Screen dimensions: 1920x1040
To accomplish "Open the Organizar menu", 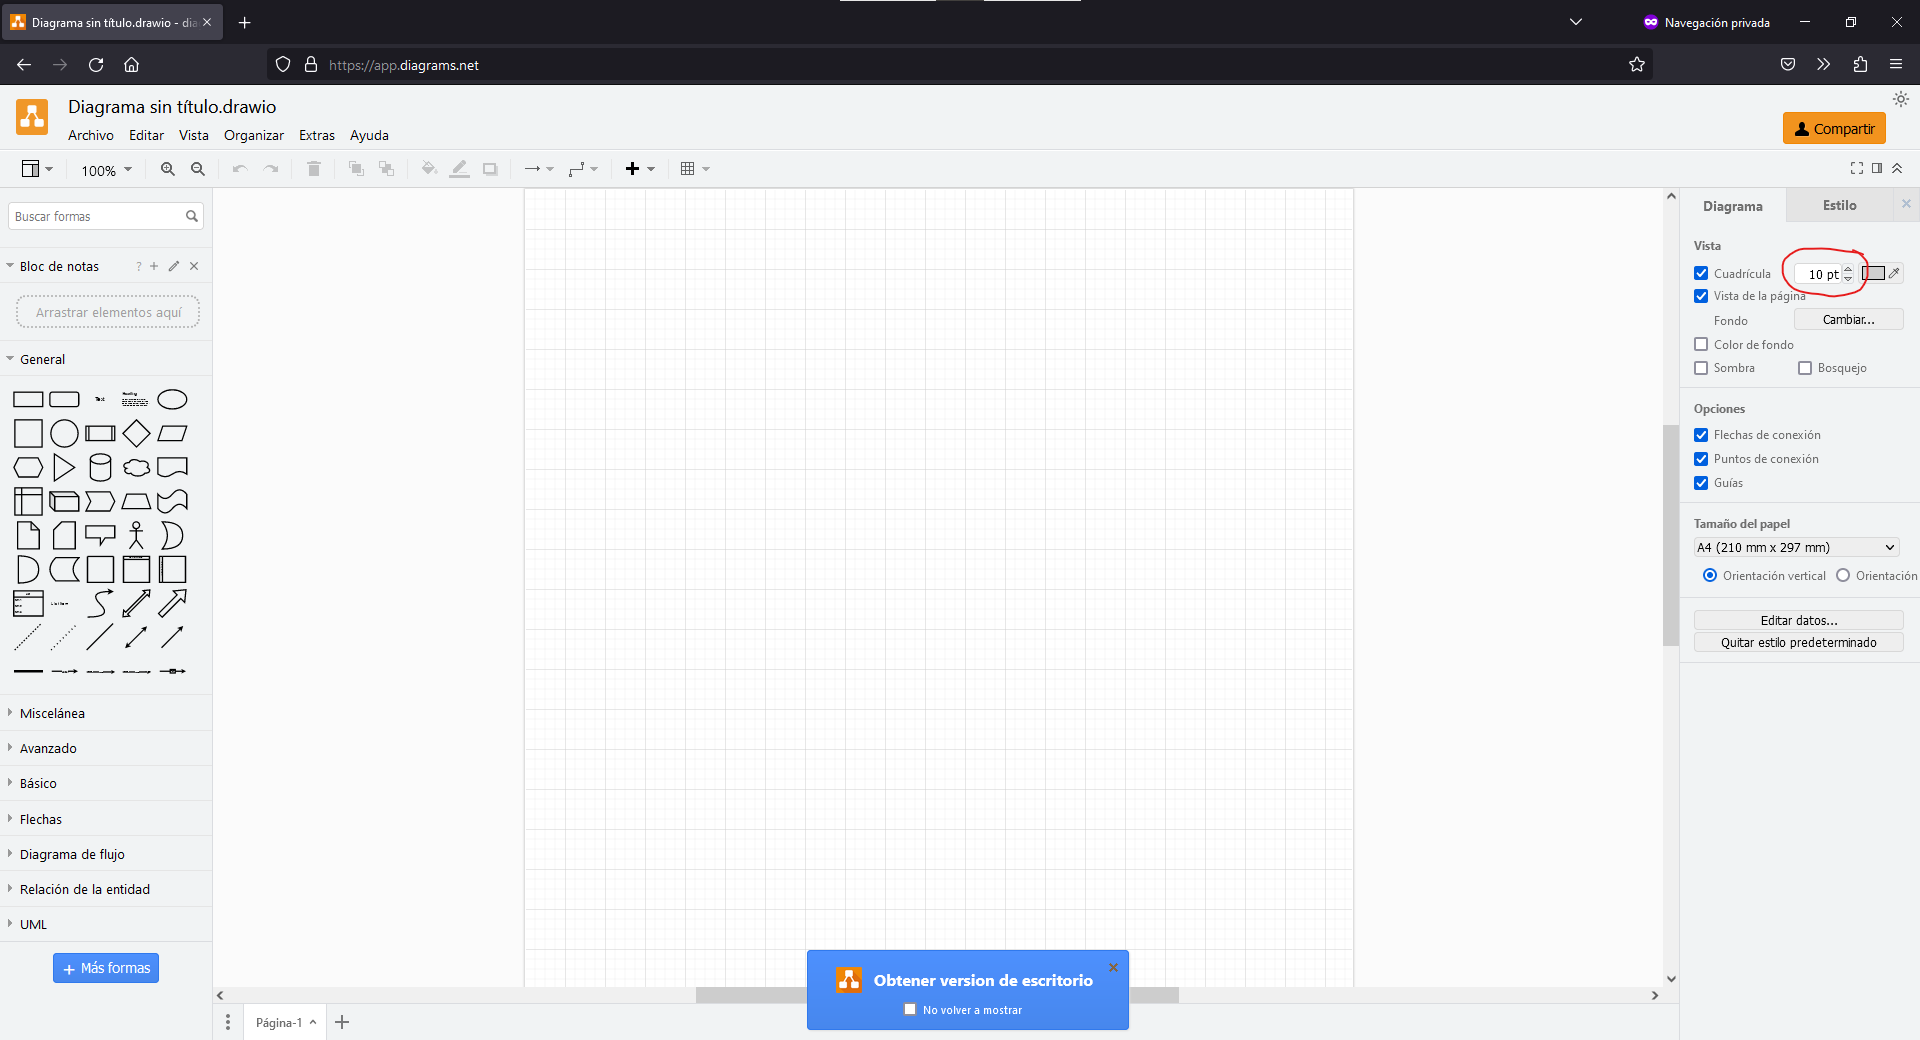I will tap(254, 135).
